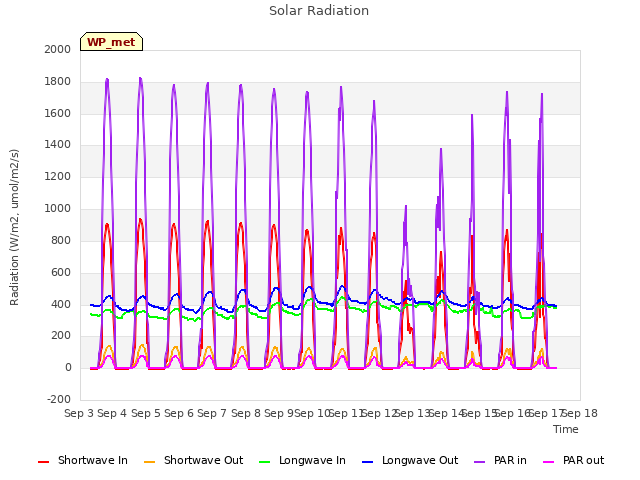Click the Solar Radiation chart title

319,11
